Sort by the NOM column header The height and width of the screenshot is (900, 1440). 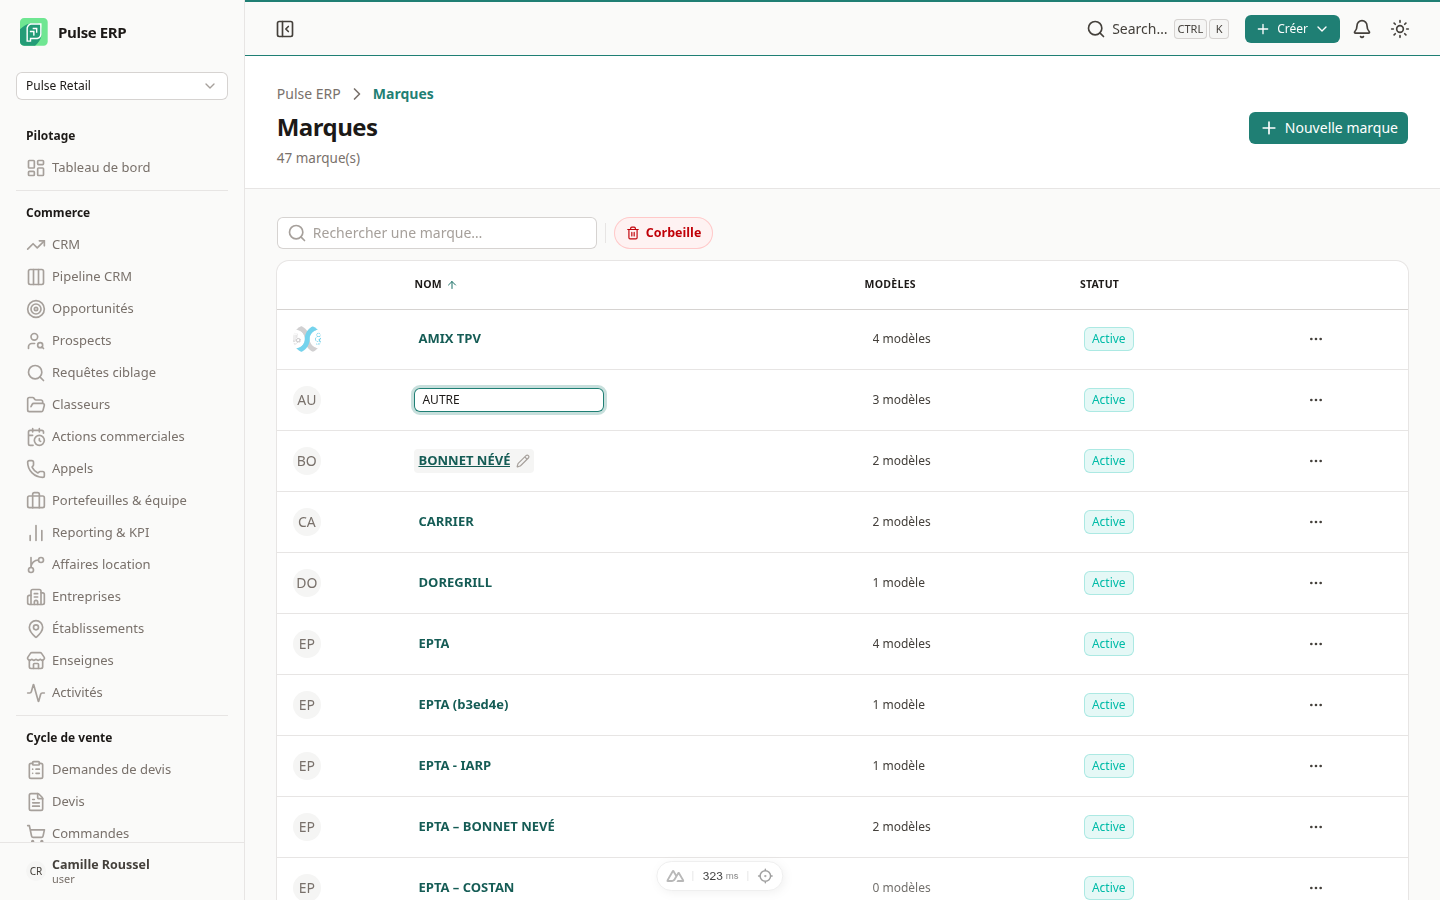point(435,285)
